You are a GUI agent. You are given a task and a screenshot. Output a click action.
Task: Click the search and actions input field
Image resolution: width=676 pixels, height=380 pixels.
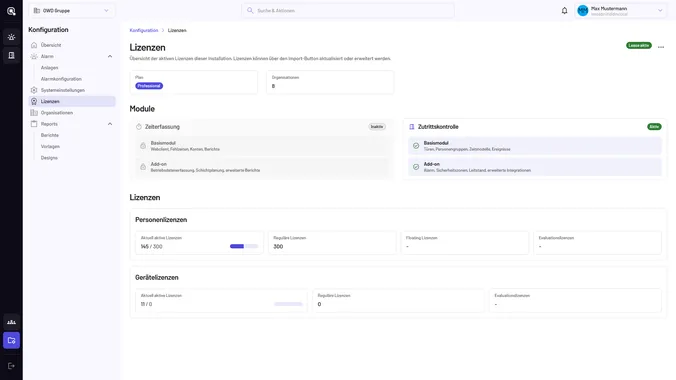pyautogui.click(x=348, y=10)
